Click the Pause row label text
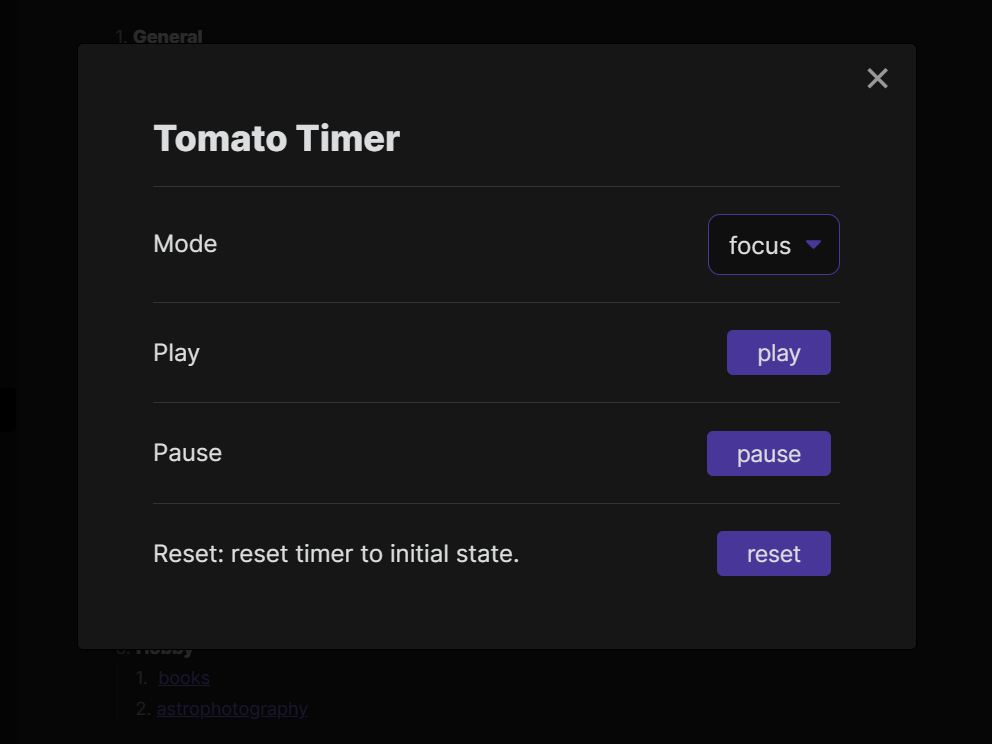 [x=187, y=452]
